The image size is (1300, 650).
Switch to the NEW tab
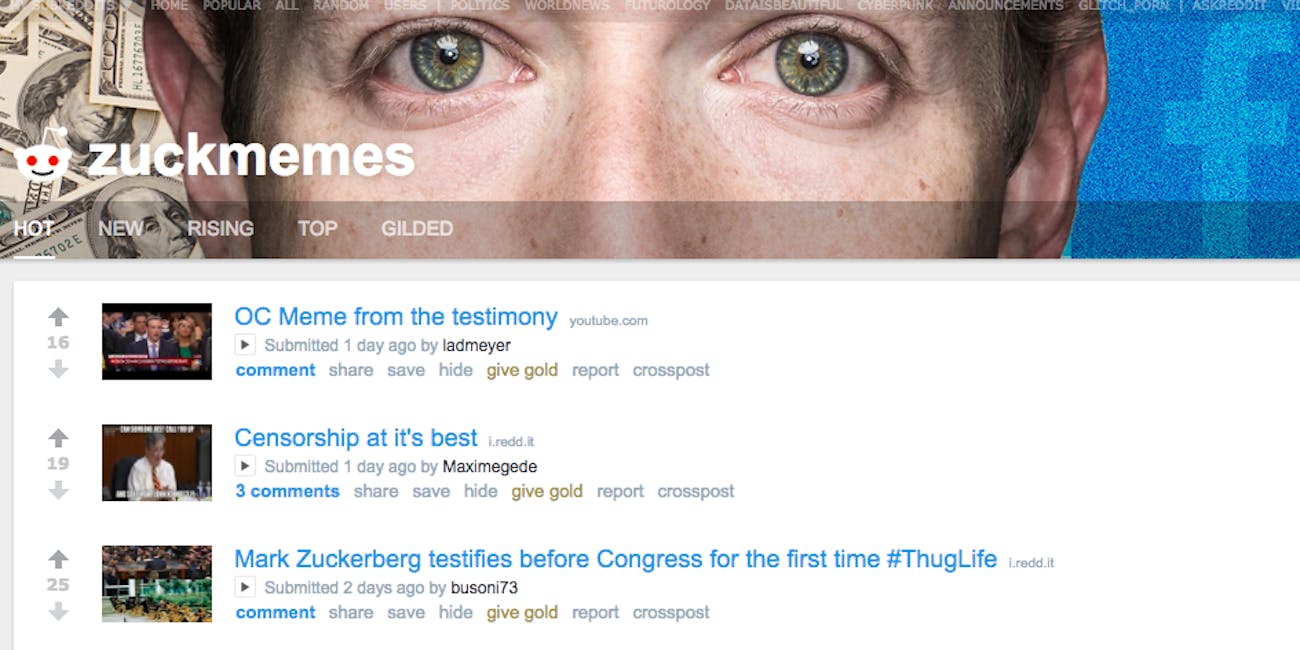pos(121,229)
